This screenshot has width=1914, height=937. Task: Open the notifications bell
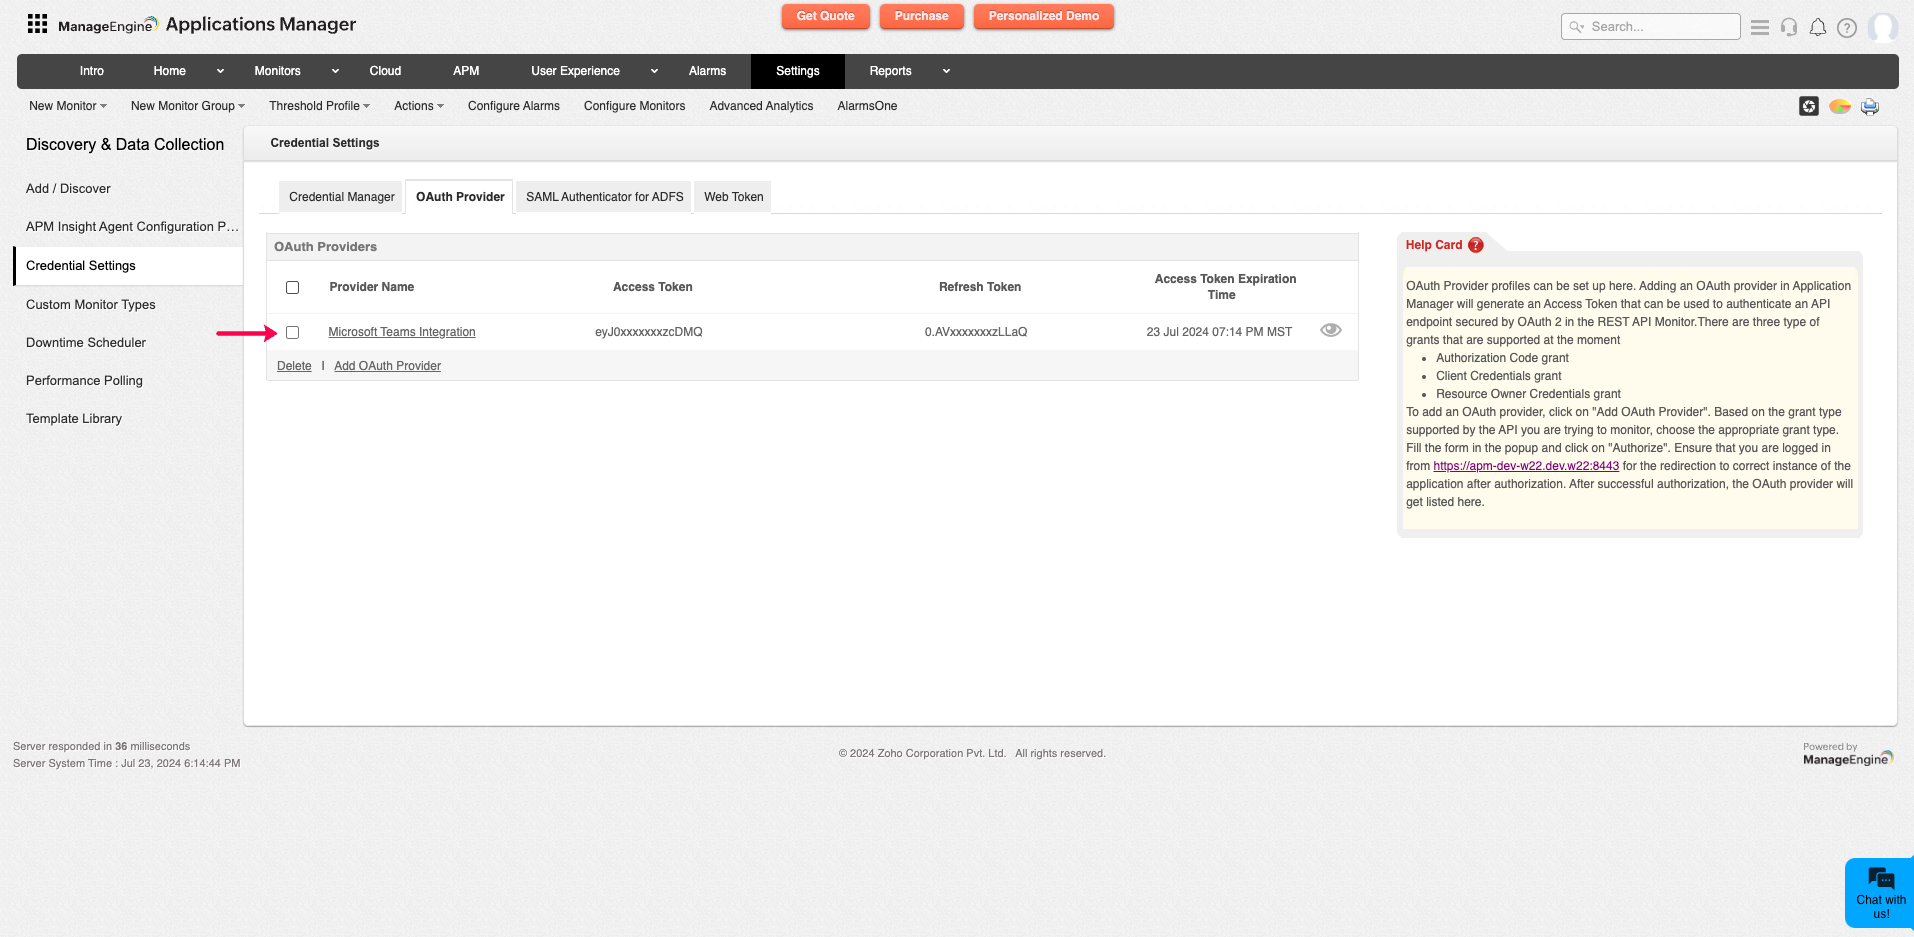1818,27
